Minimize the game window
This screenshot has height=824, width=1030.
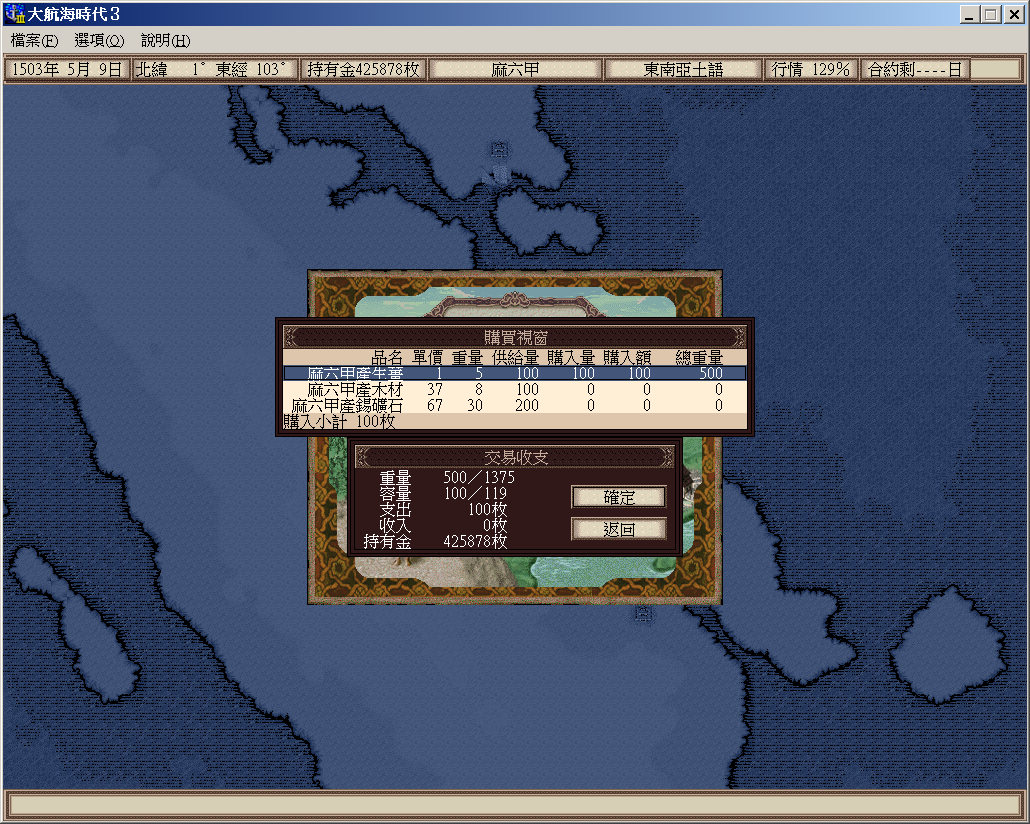[970, 15]
